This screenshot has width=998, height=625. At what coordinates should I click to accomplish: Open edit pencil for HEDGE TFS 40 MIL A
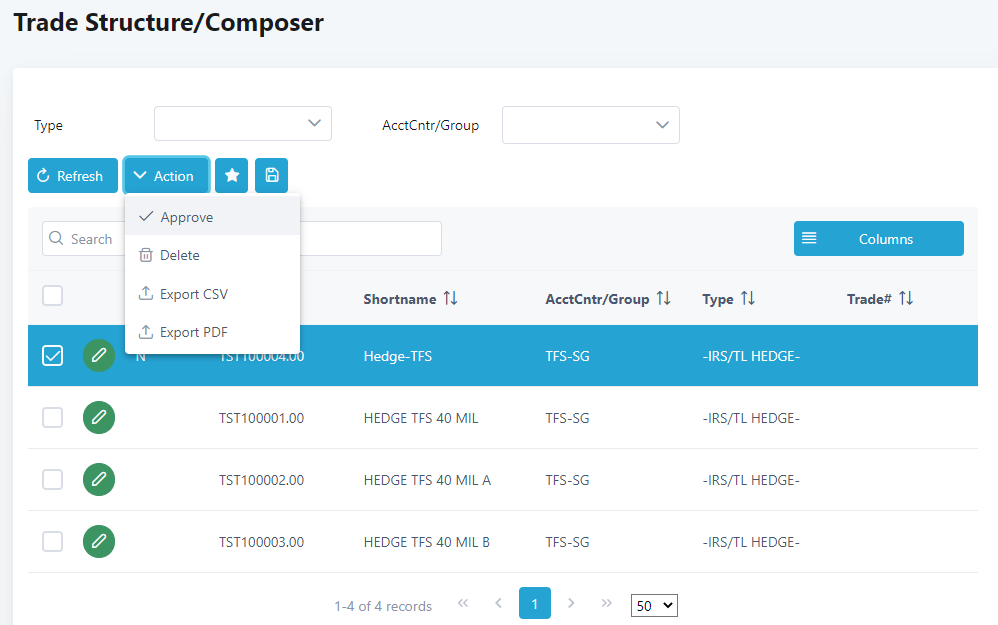click(99, 480)
